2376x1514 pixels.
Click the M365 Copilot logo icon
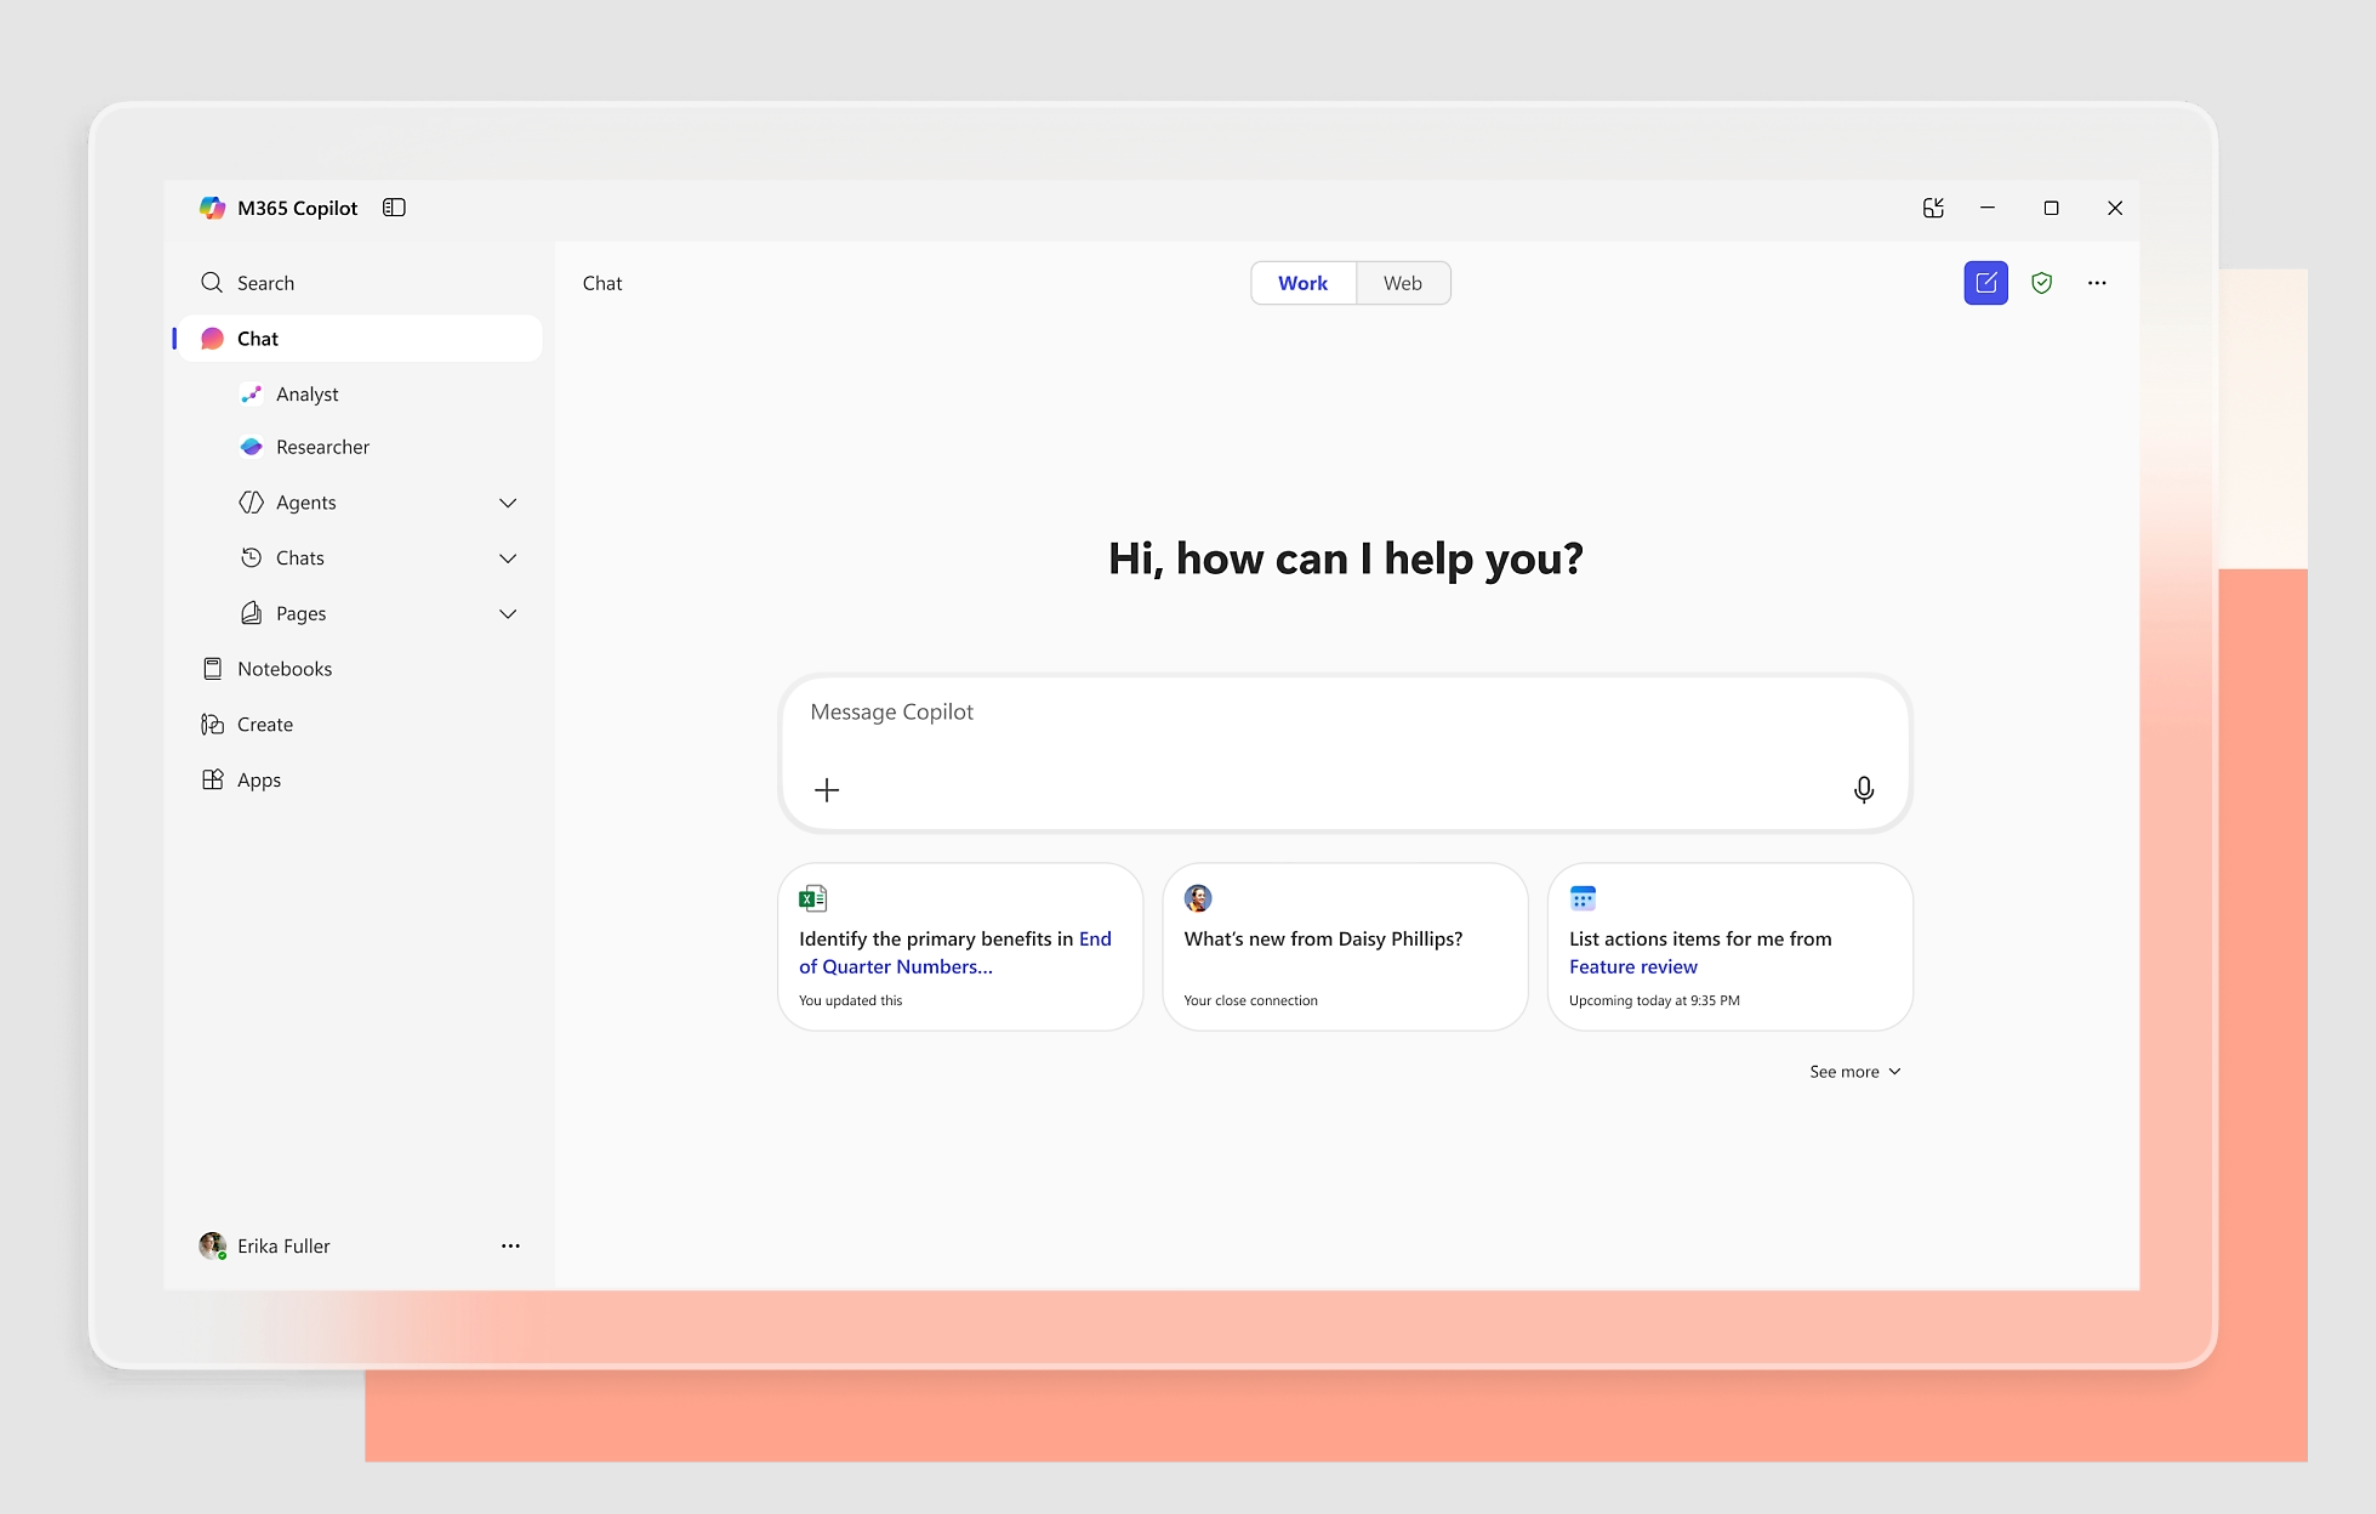pyautogui.click(x=212, y=208)
